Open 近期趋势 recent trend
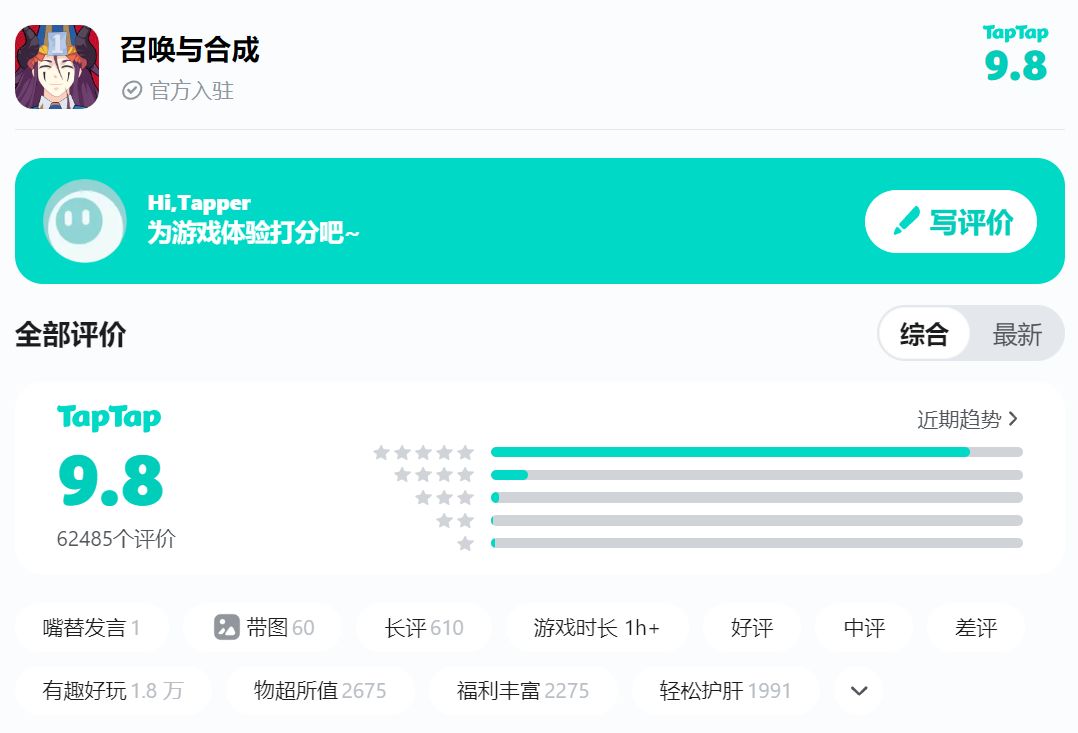The width and height of the screenshot is (1078, 733). pos(967,419)
